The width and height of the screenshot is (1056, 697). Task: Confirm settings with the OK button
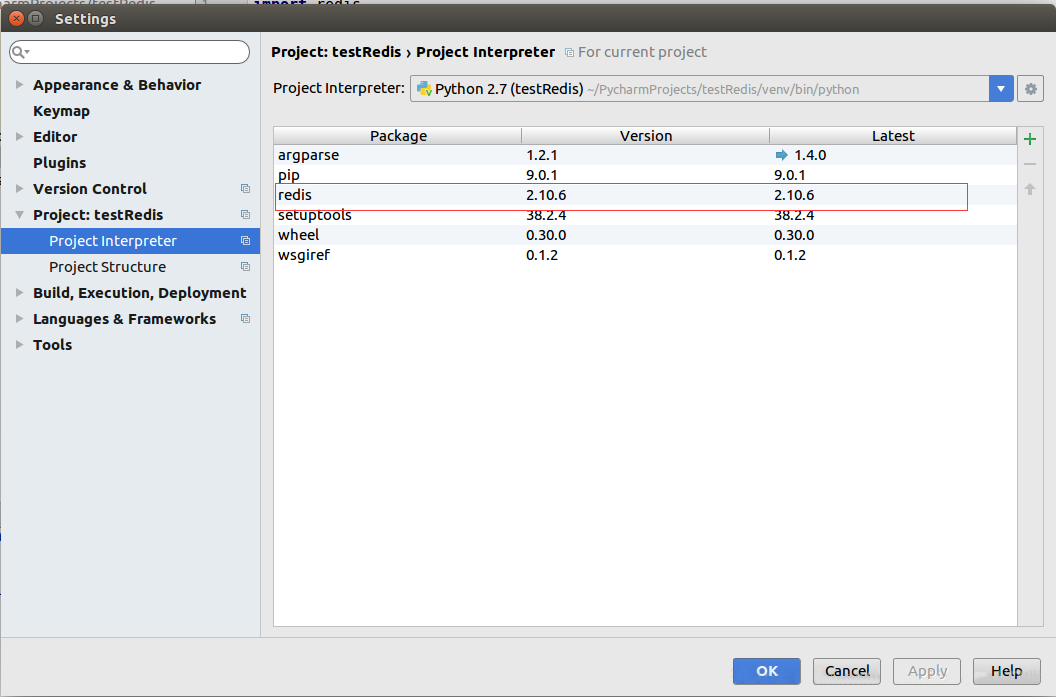click(766, 671)
